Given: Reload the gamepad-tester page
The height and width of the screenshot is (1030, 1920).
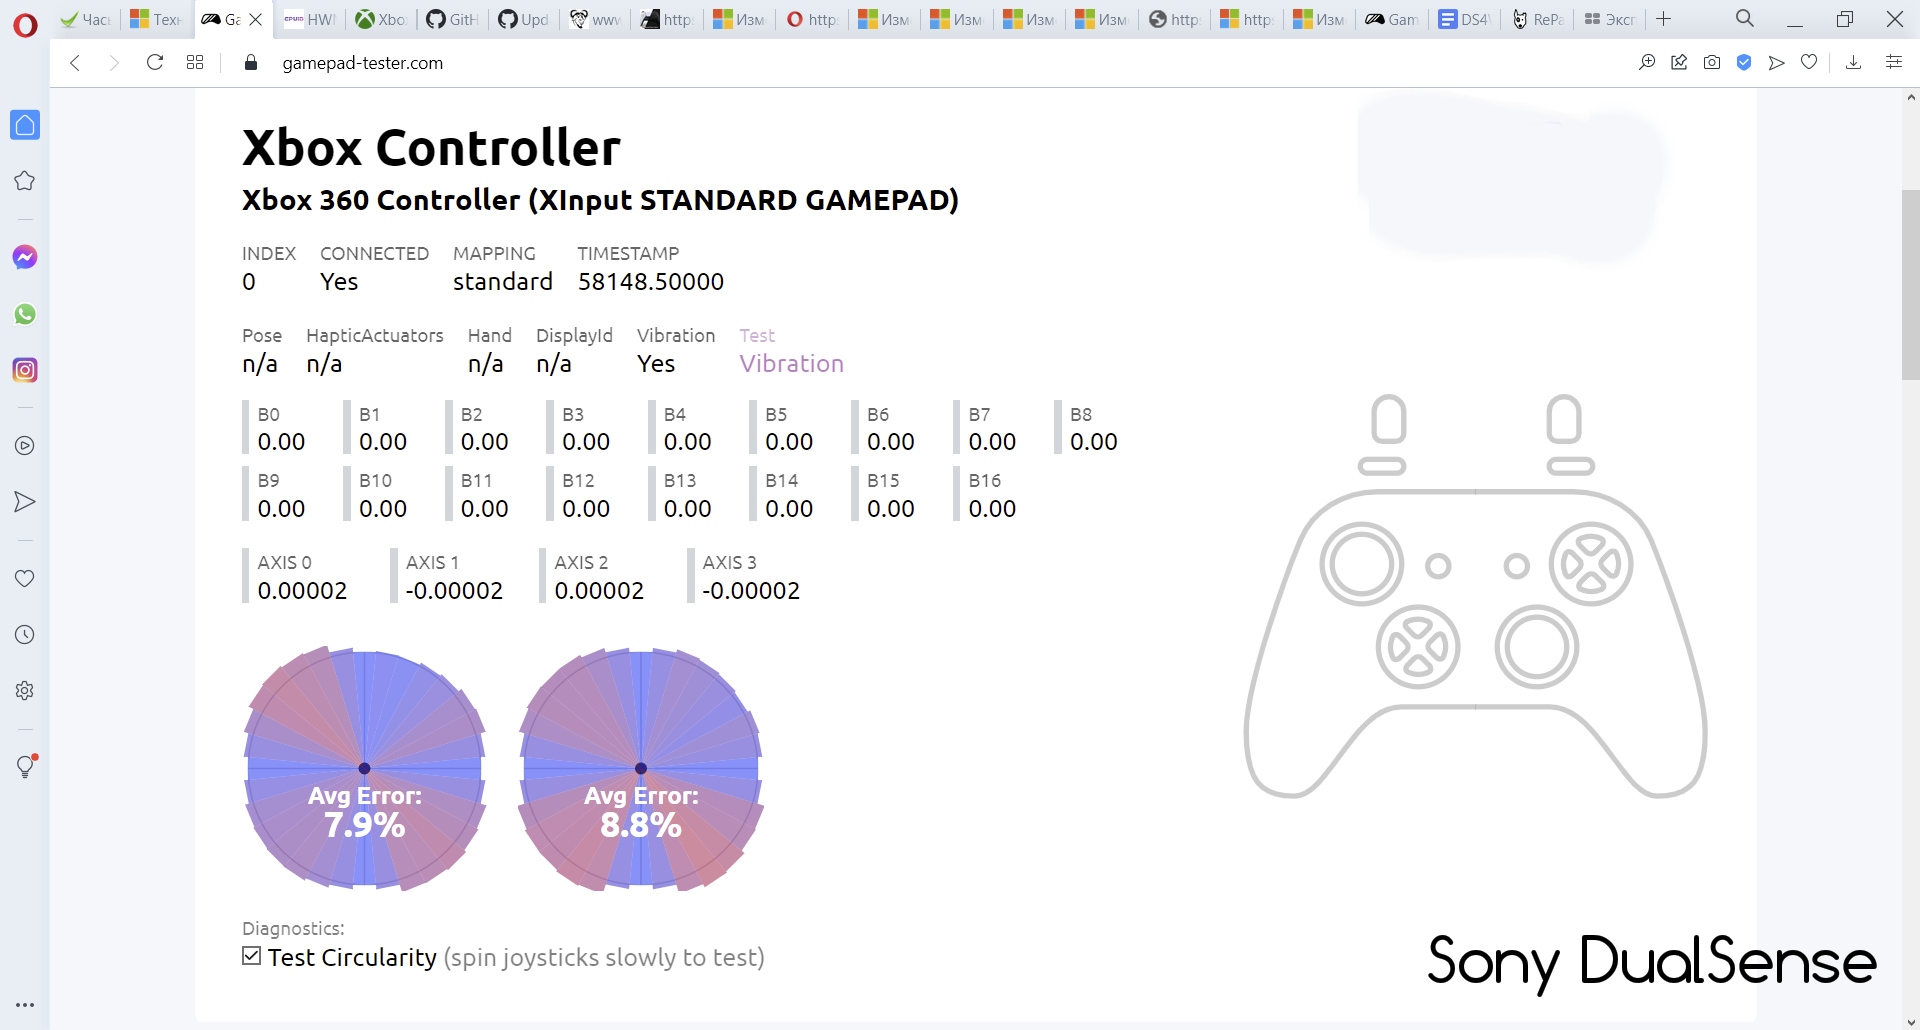Looking at the screenshot, I should (155, 63).
